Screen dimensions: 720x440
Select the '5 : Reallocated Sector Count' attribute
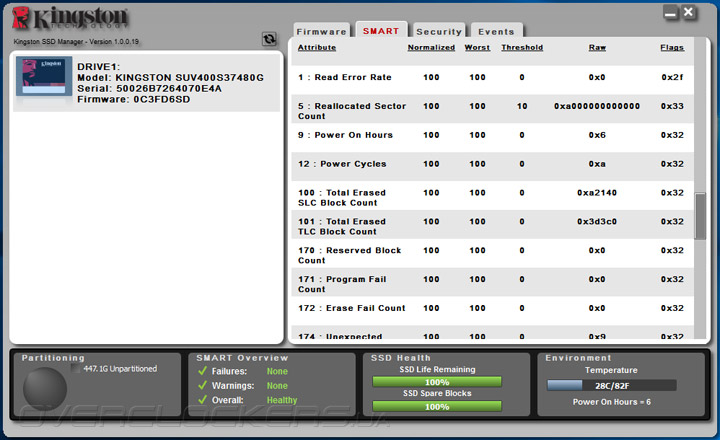pos(352,111)
